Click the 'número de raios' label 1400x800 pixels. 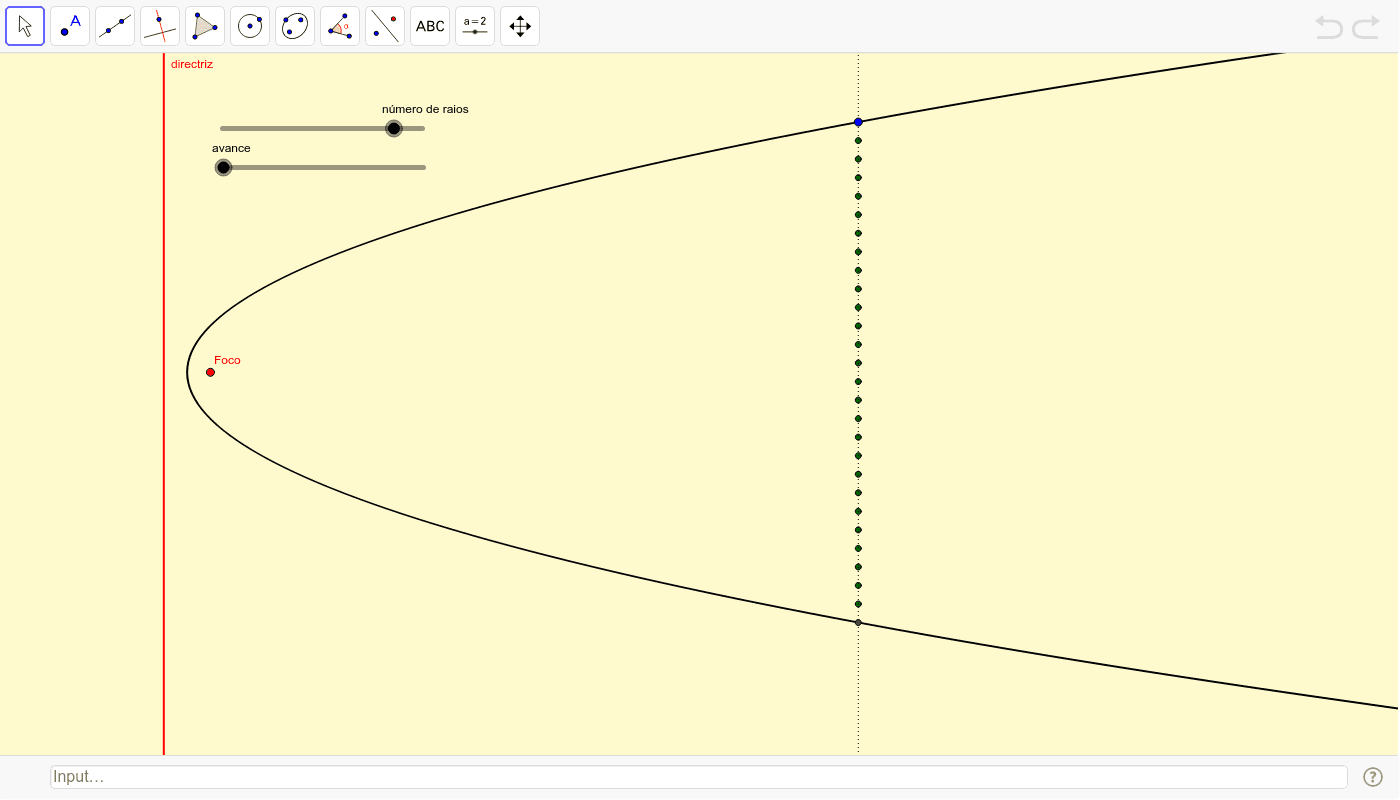425,109
